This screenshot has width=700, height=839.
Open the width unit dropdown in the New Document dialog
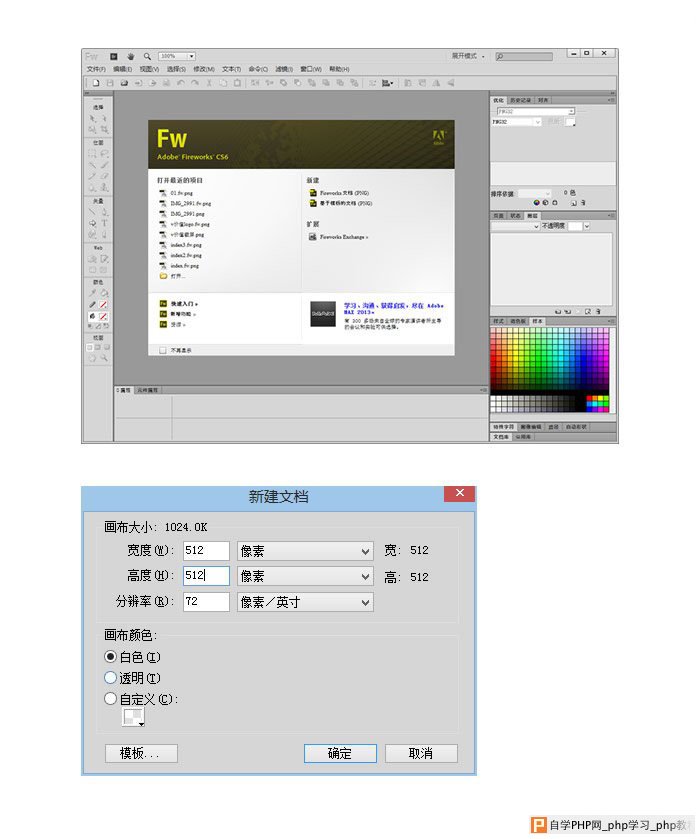305,551
